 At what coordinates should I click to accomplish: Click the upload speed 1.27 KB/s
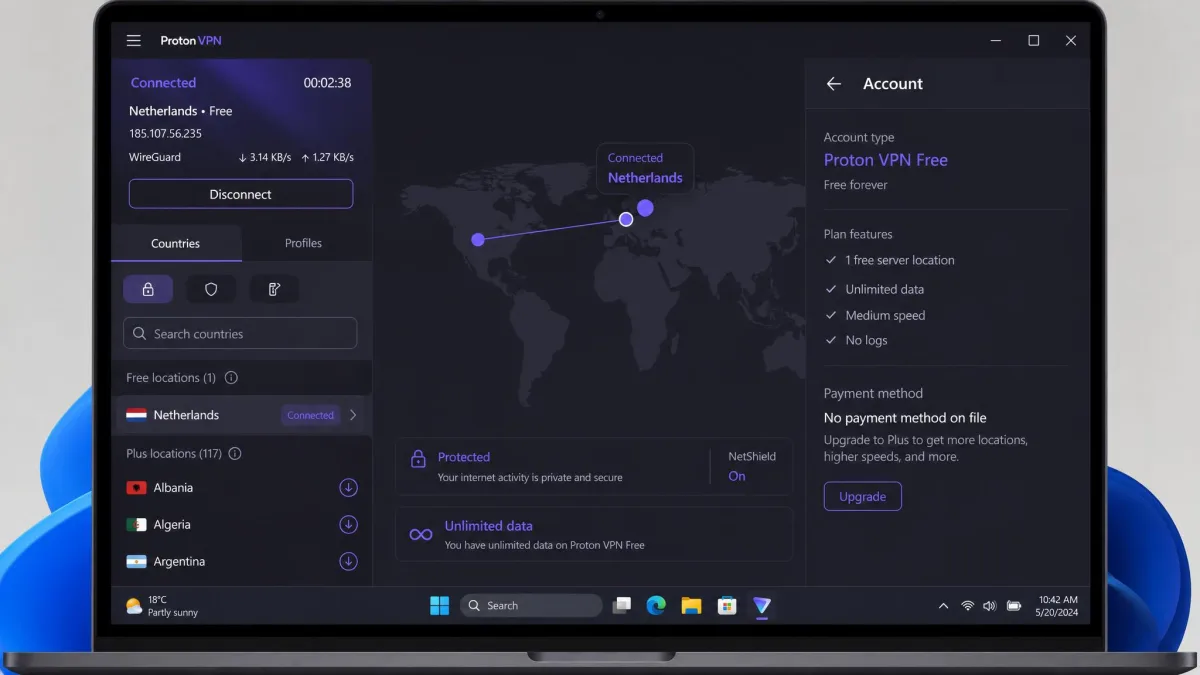pyautogui.click(x=327, y=157)
